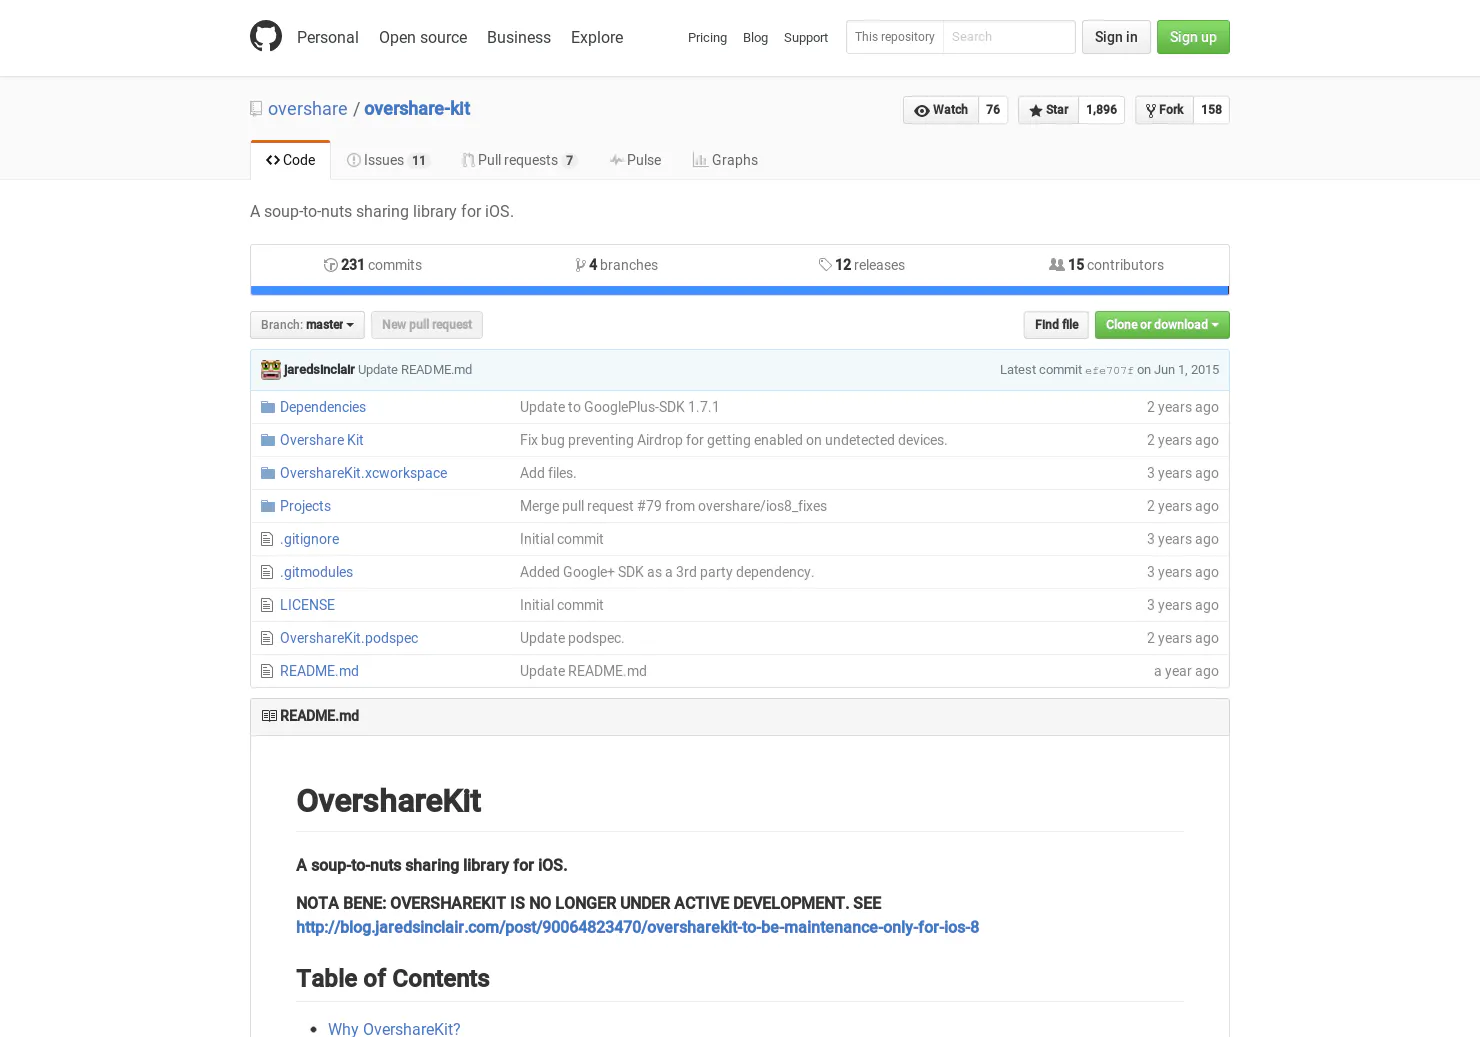1480x1037 pixels.
Task: Click the branches fork icon
Action: click(580, 265)
